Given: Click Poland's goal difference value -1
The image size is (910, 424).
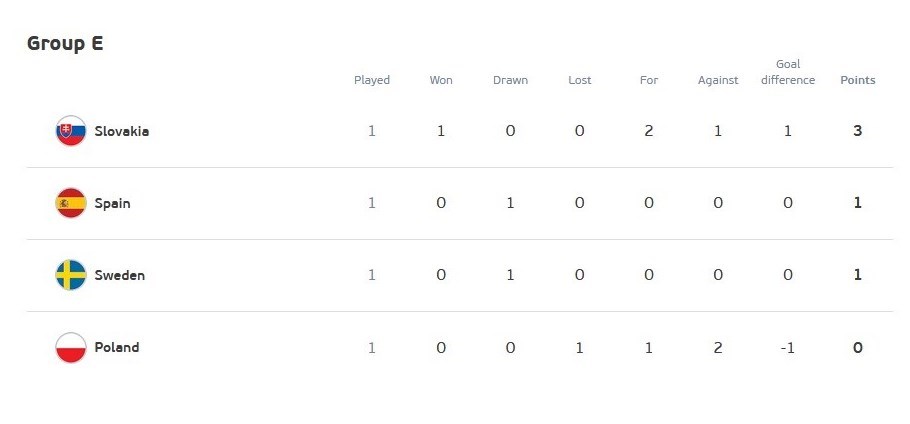Looking at the screenshot, I should [788, 348].
